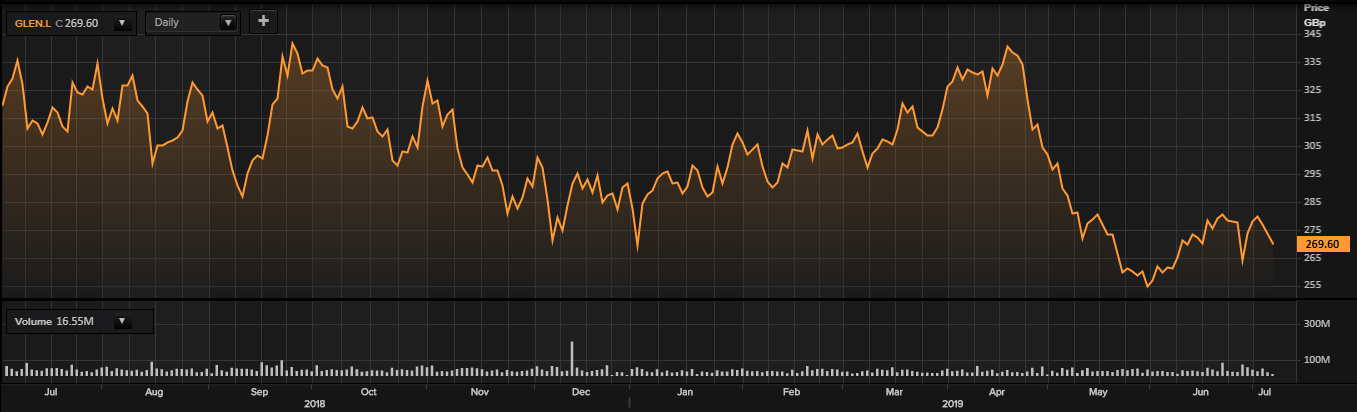Click the 325 price axis label
Screen dimensions: 1357x412
pyautogui.click(x=1312, y=90)
